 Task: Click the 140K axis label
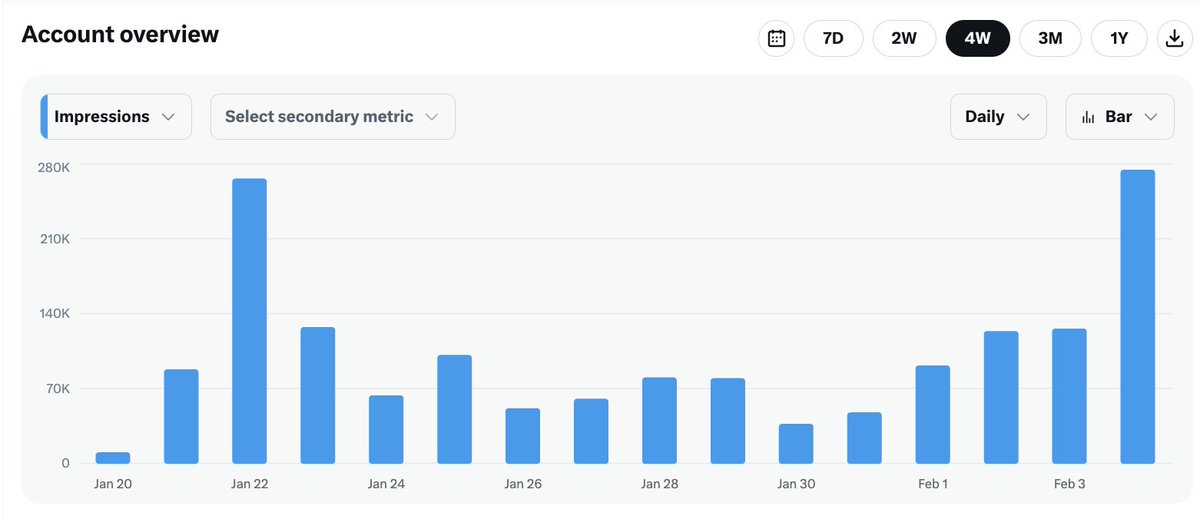click(54, 313)
